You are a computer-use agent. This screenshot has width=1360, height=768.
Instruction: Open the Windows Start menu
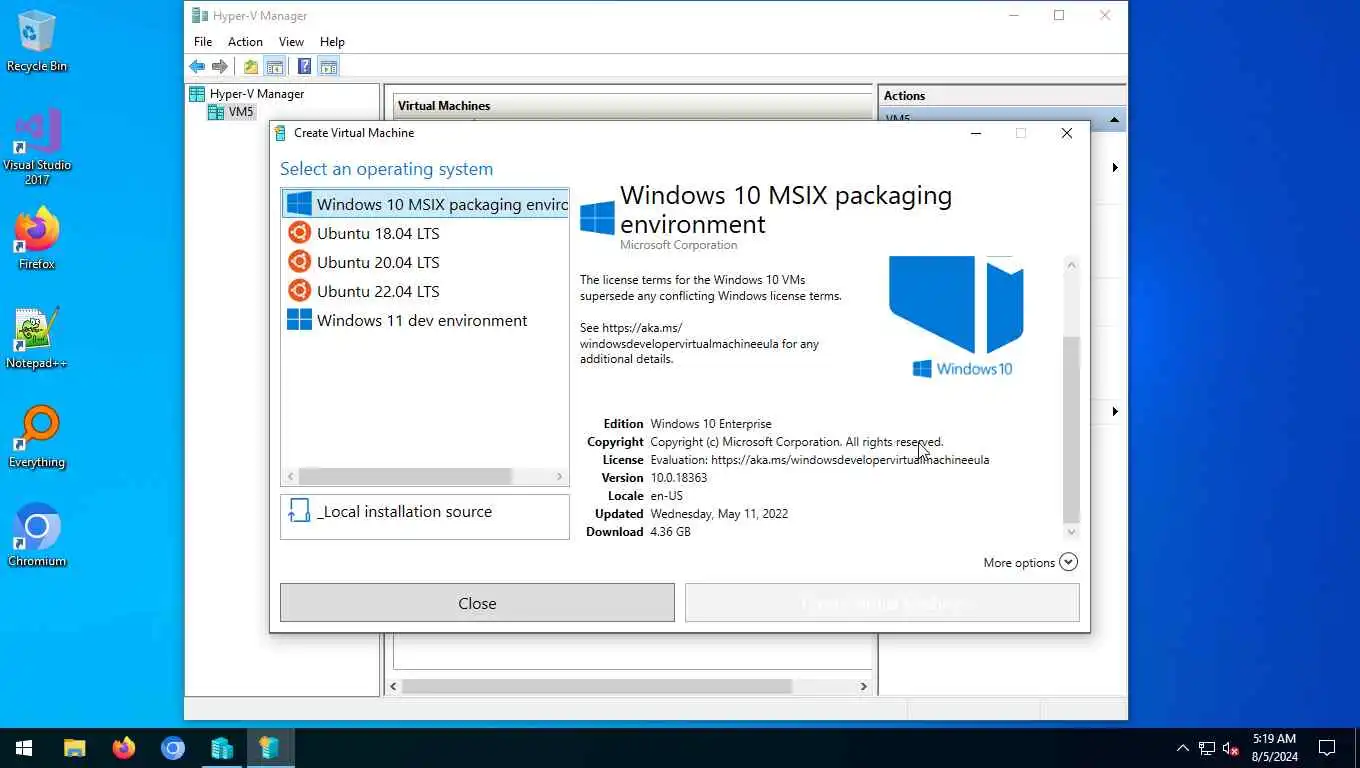pyautogui.click(x=24, y=748)
